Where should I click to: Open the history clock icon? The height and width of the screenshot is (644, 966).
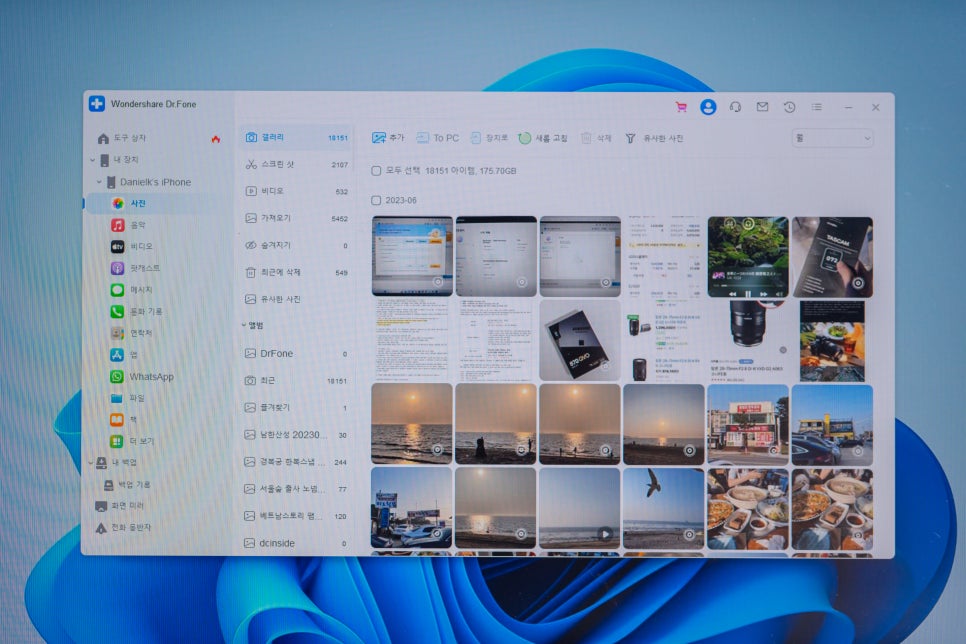coord(789,107)
